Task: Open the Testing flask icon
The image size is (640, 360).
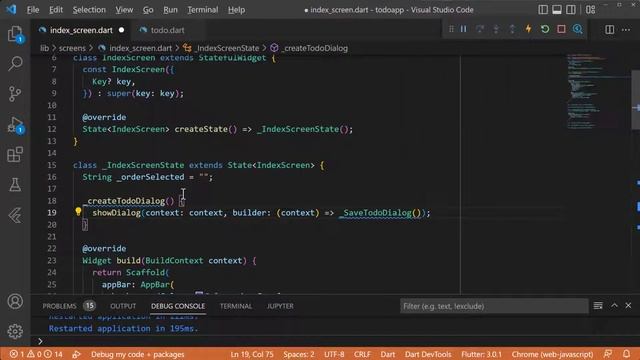Action: click(x=15, y=184)
